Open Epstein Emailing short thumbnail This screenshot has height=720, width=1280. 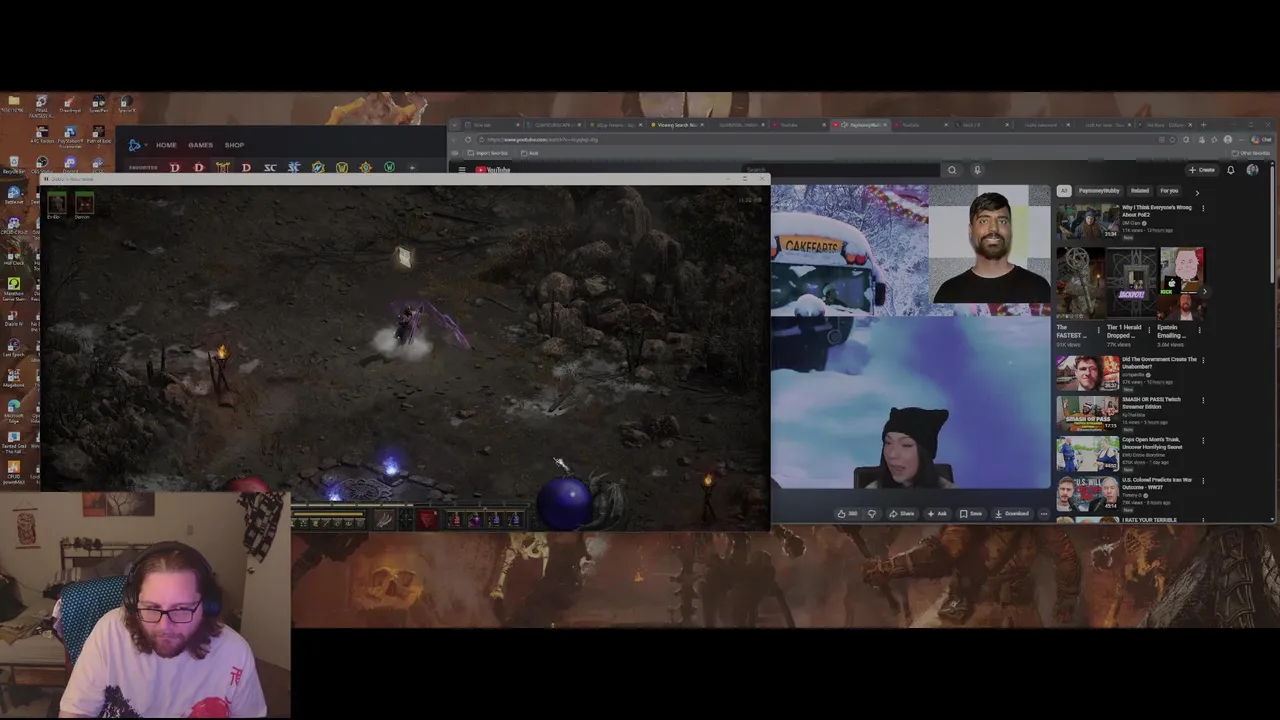pos(1182,283)
